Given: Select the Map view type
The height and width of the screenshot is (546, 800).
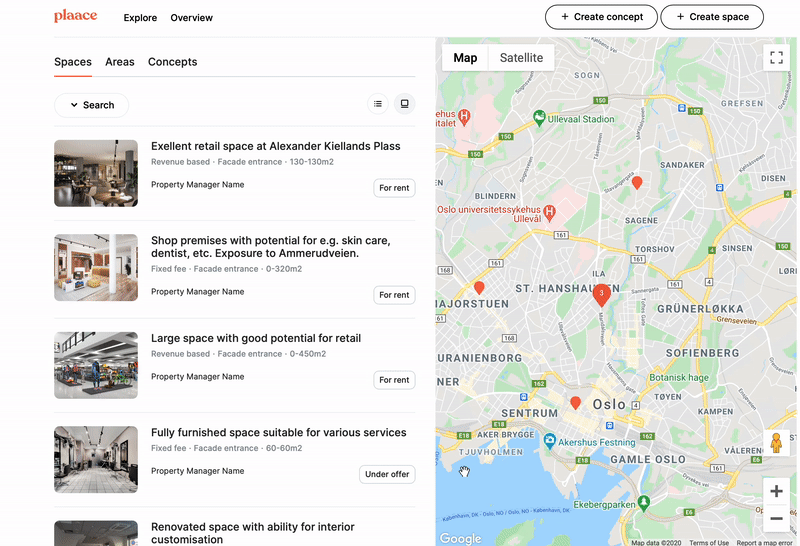Looking at the screenshot, I should pos(465,58).
